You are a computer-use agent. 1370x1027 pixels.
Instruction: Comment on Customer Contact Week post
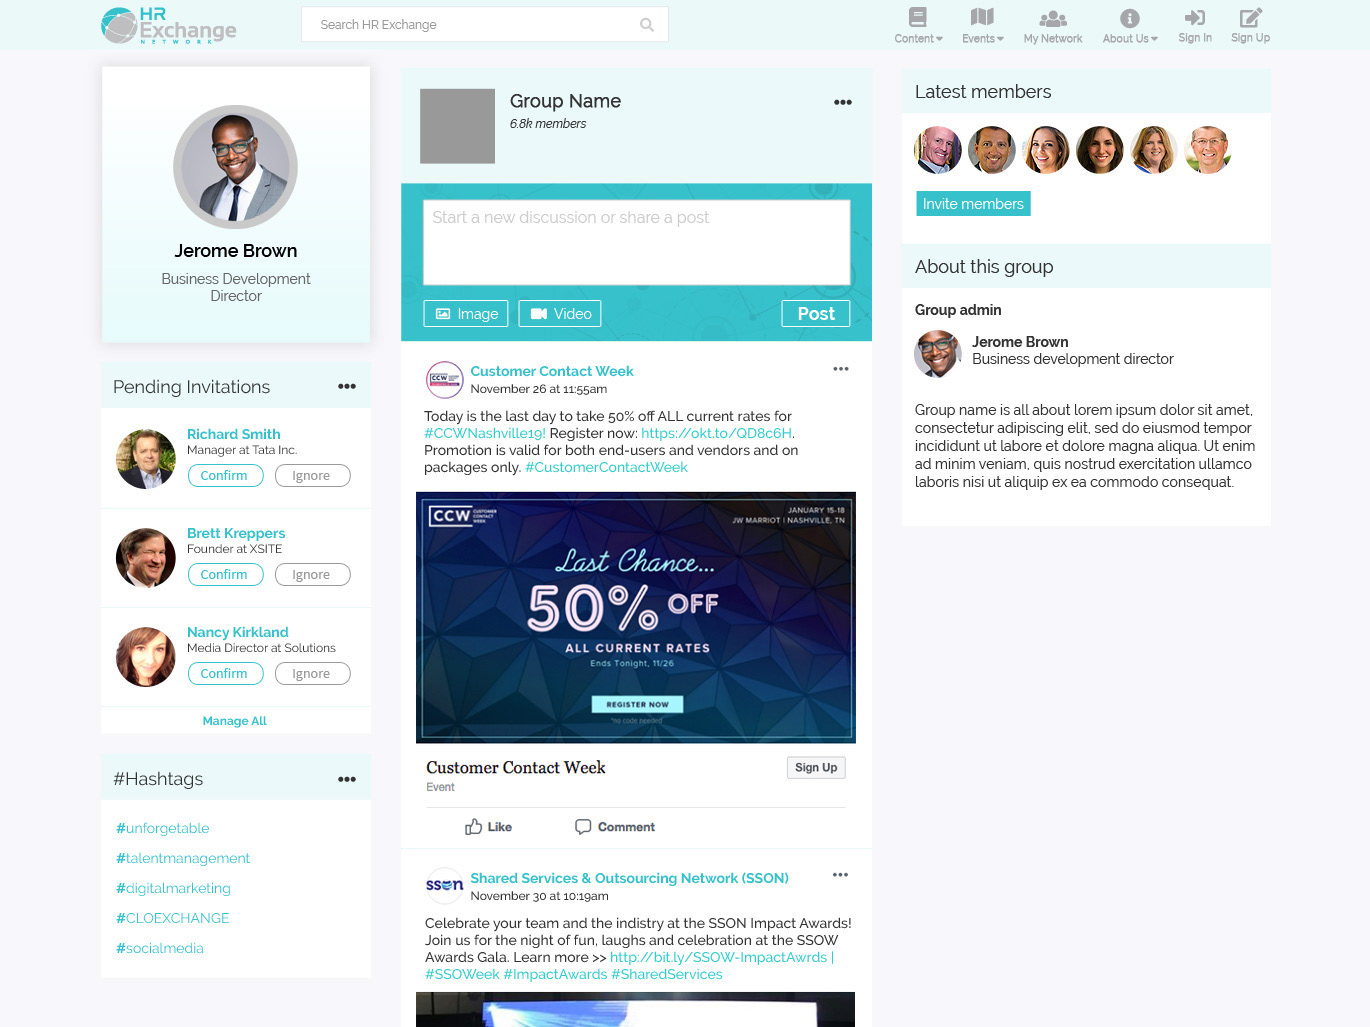coord(615,827)
